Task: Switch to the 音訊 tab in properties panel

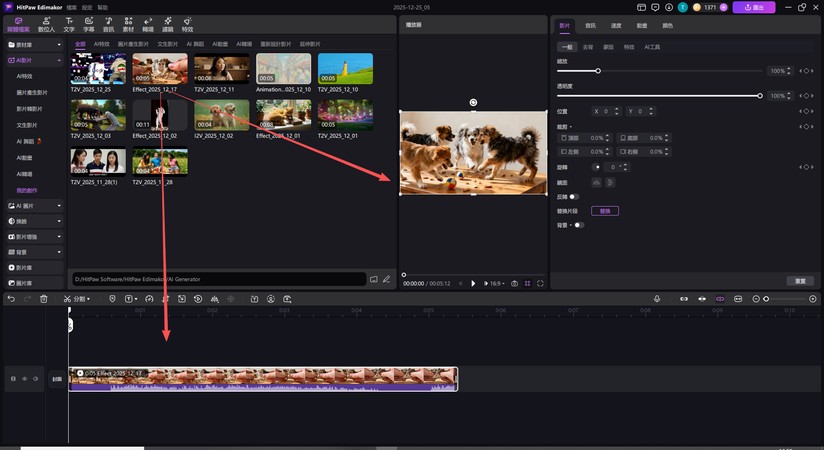Action: (x=591, y=25)
